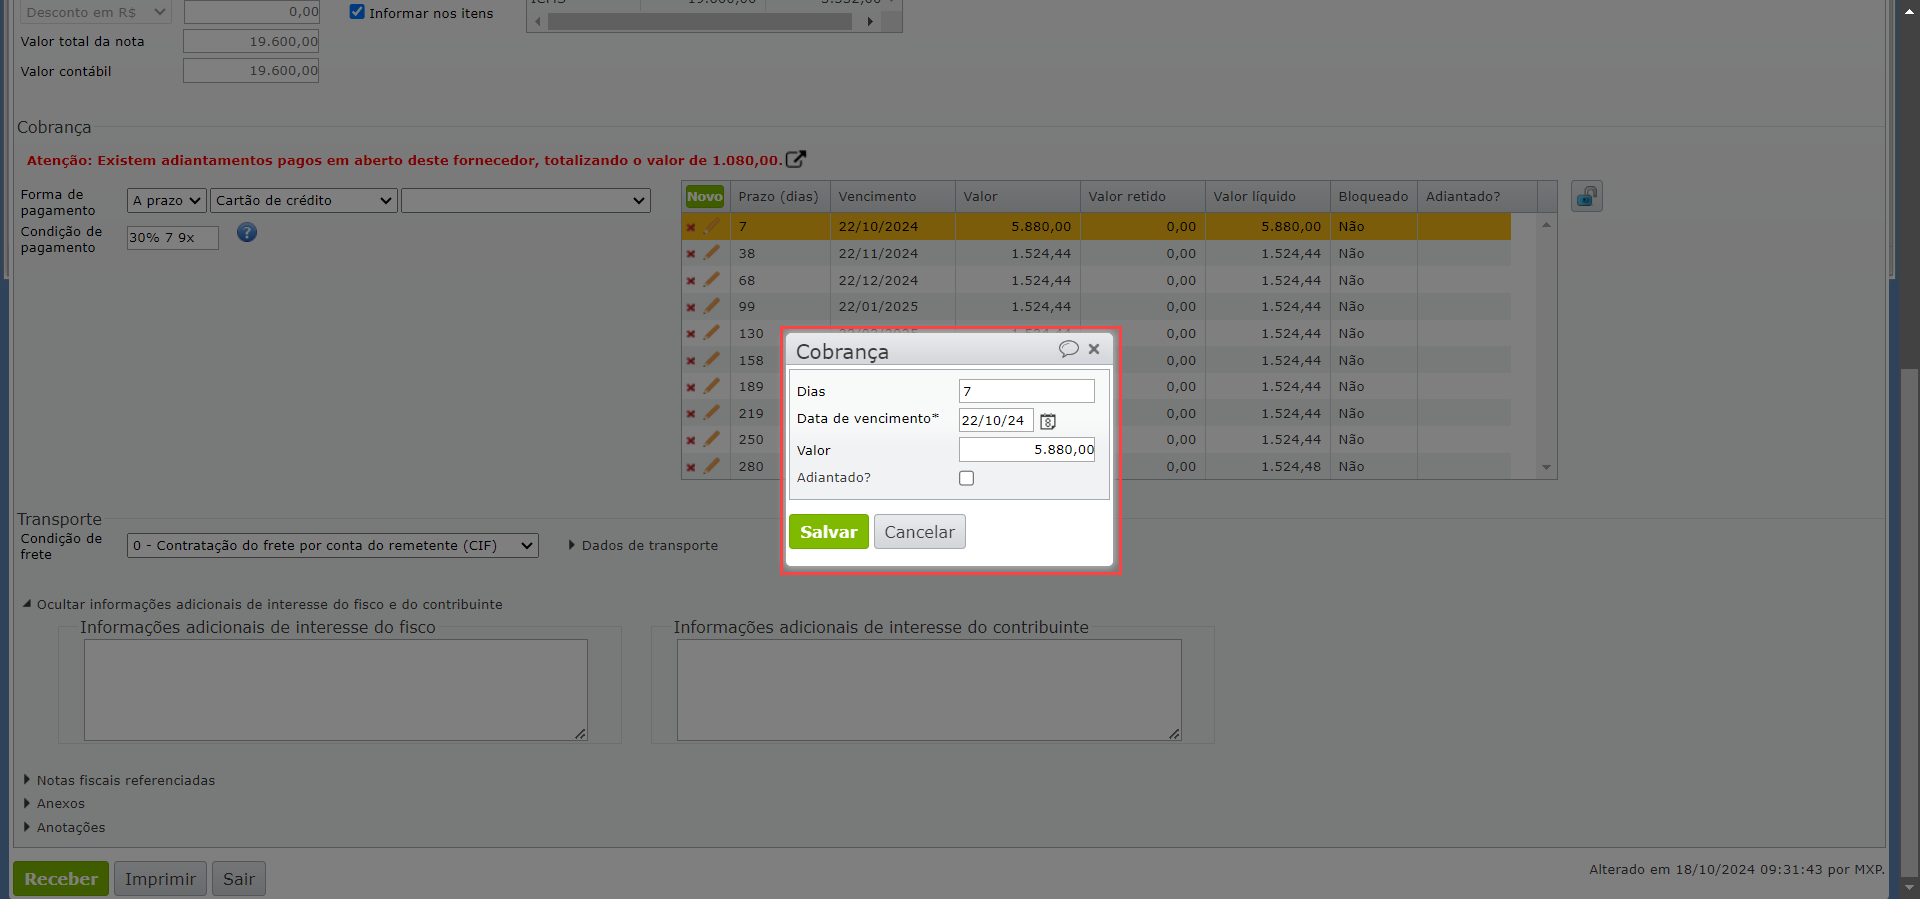Click the Receber button
This screenshot has width=1920, height=899.
[x=61, y=879]
